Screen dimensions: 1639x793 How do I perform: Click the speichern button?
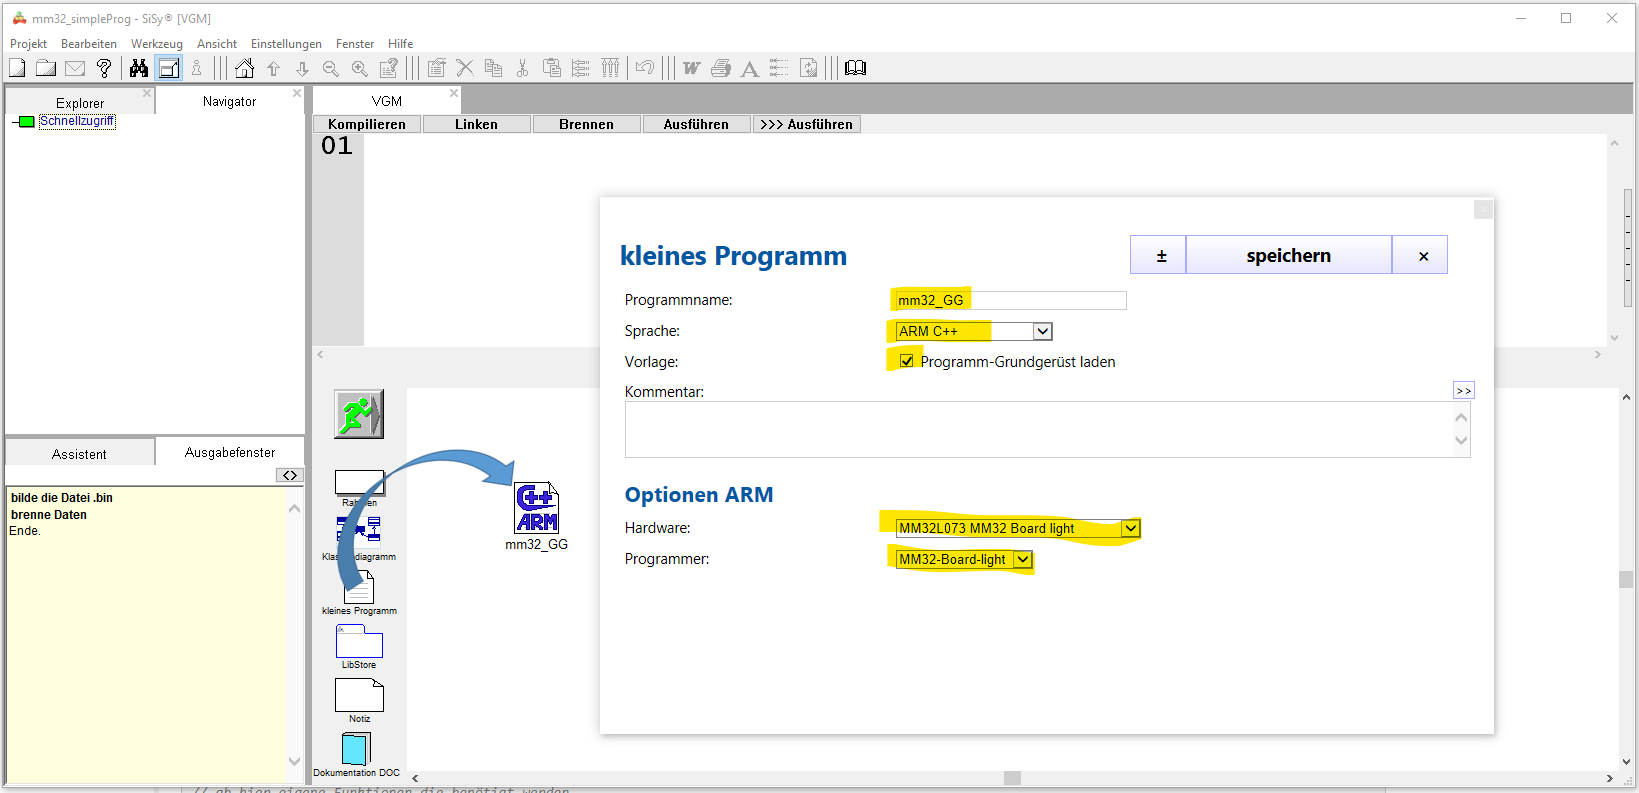(1288, 255)
